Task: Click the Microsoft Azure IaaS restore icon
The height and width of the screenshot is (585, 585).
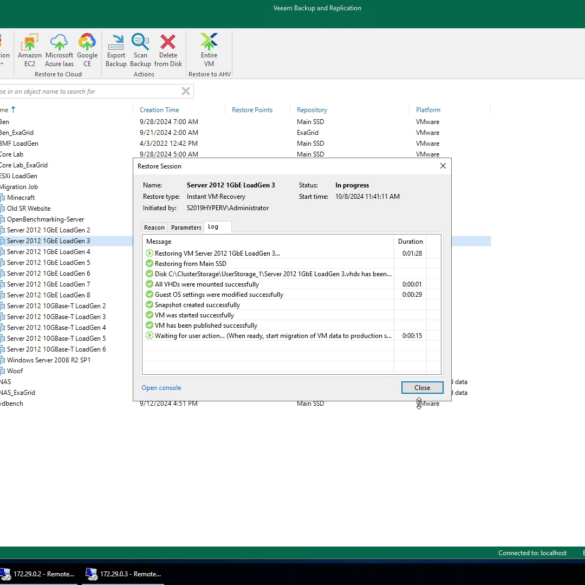Action: pyautogui.click(x=59, y=50)
